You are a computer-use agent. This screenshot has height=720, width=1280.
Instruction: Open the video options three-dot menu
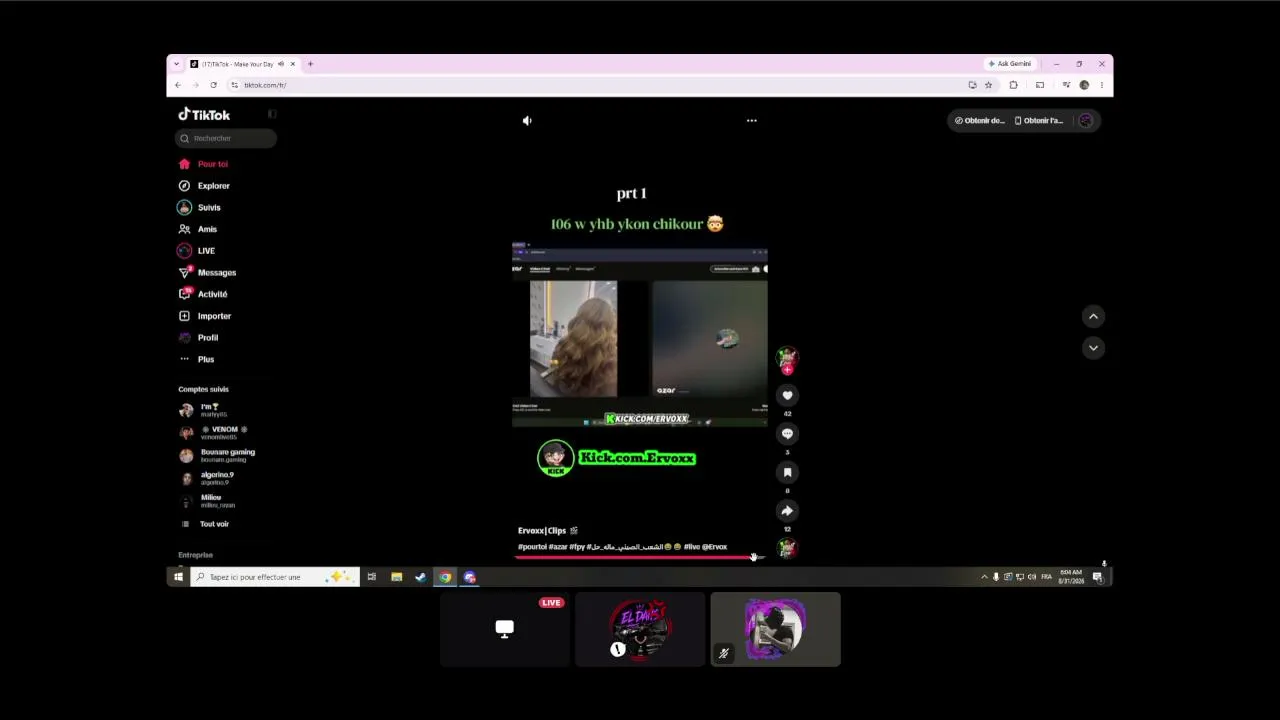point(752,121)
